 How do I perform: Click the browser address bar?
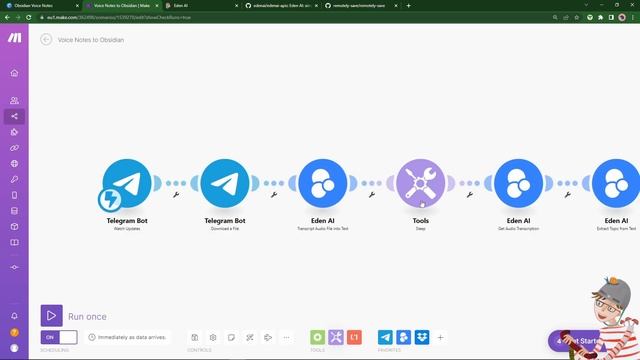tap(294, 18)
